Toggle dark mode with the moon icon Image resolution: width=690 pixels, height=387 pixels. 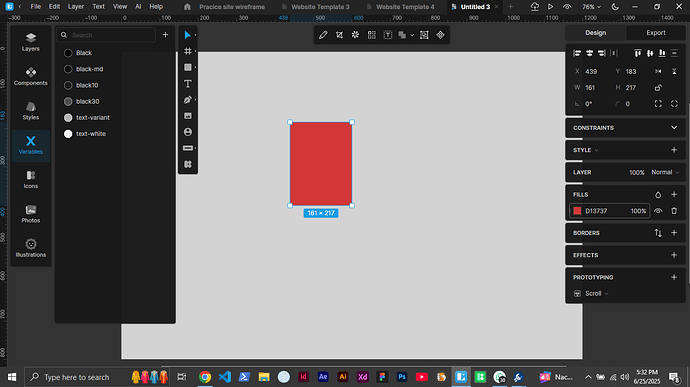click(x=615, y=7)
